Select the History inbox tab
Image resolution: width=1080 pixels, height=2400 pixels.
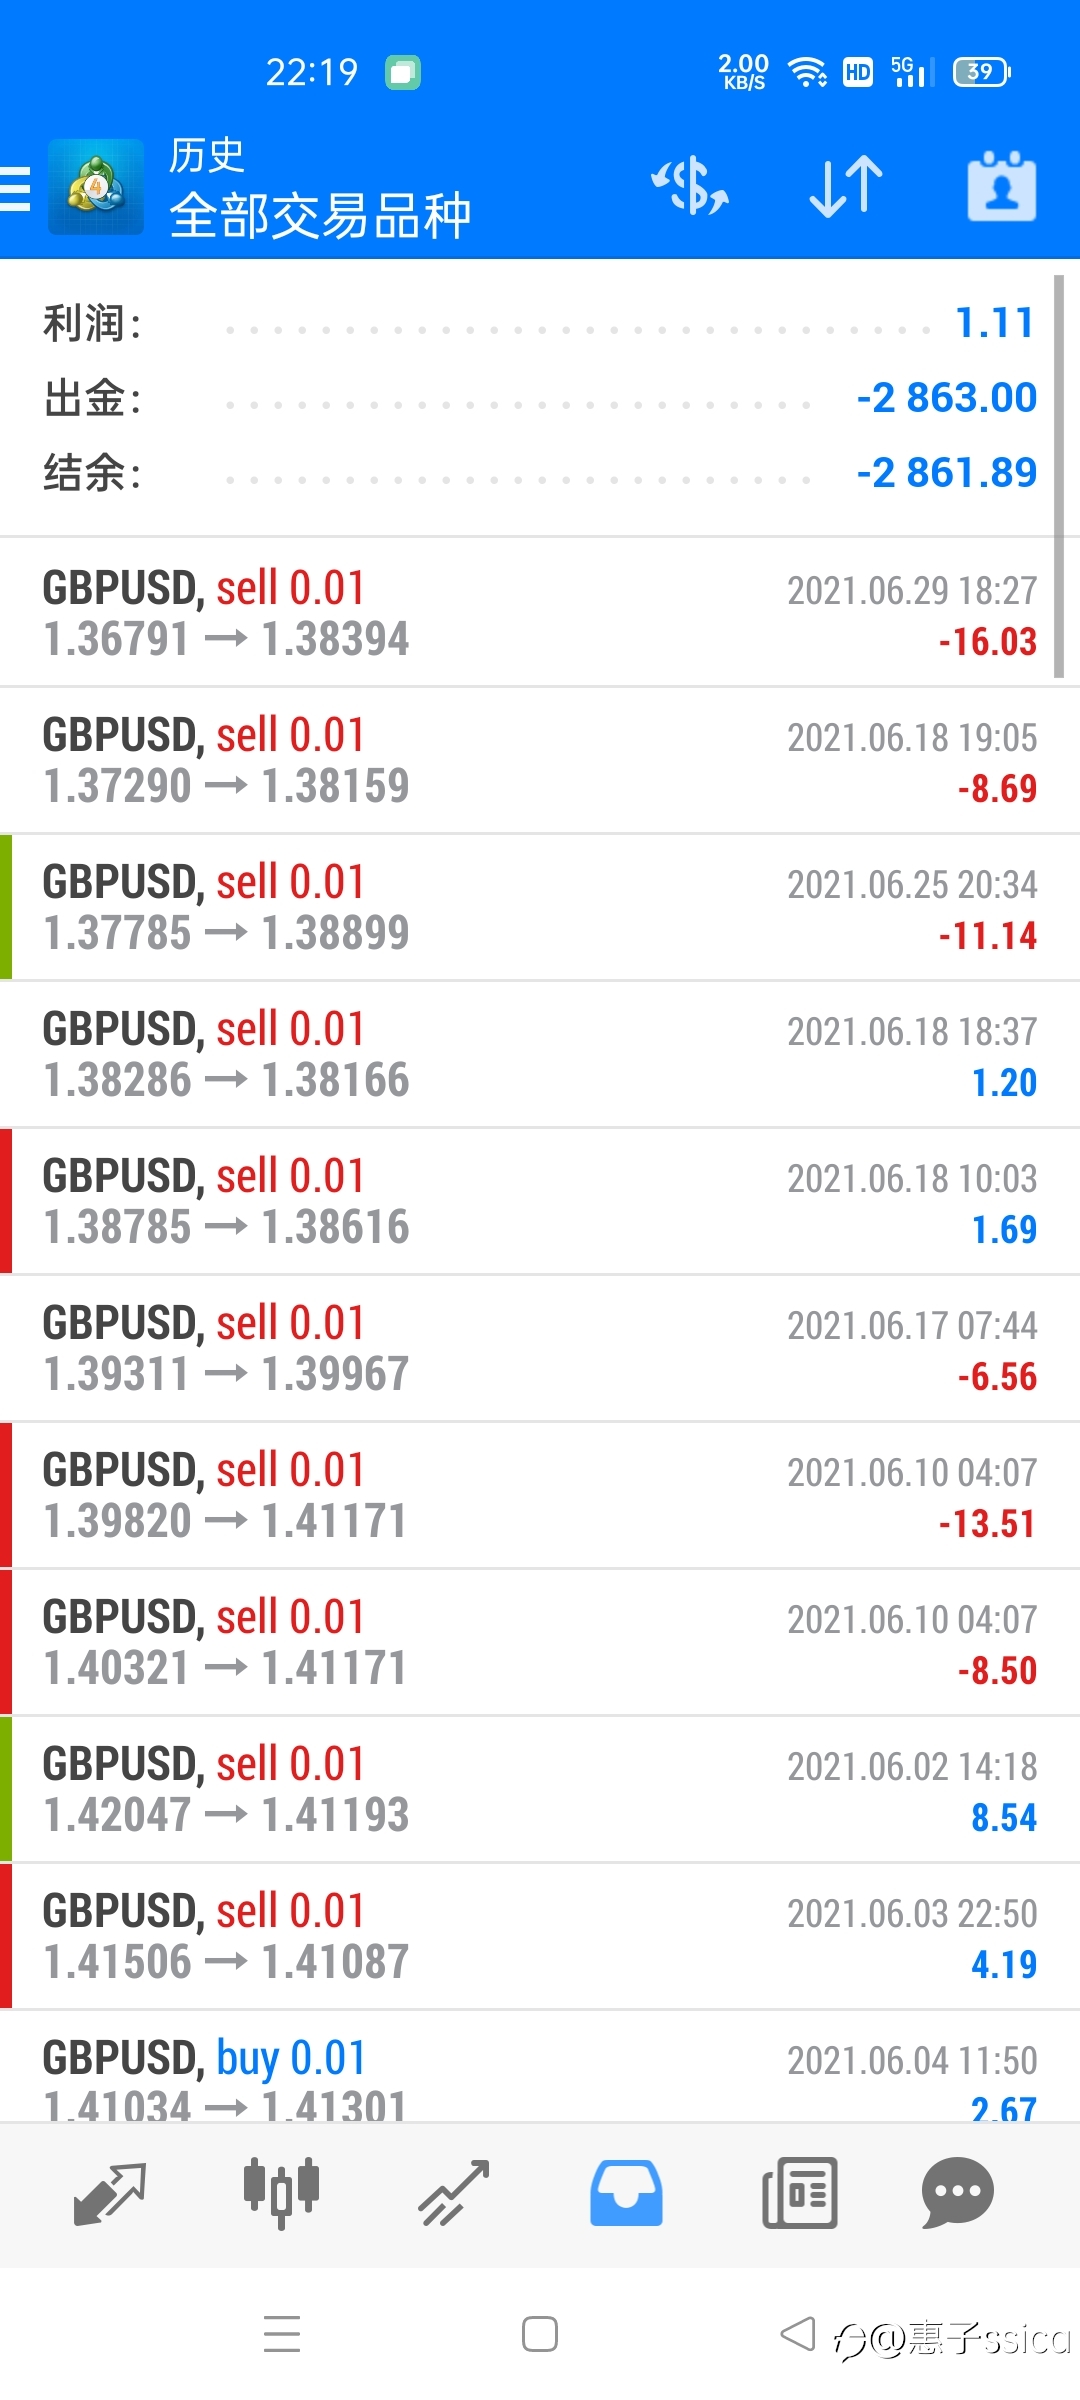(x=626, y=2193)
